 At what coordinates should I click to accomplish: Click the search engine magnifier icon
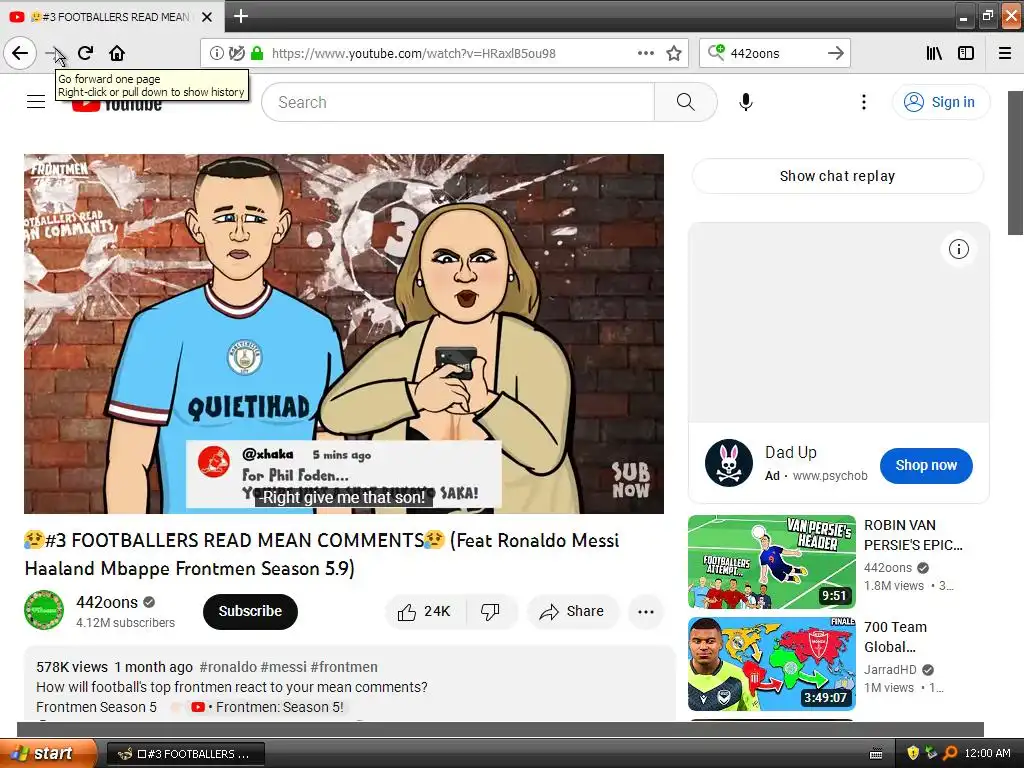(716, 52)
